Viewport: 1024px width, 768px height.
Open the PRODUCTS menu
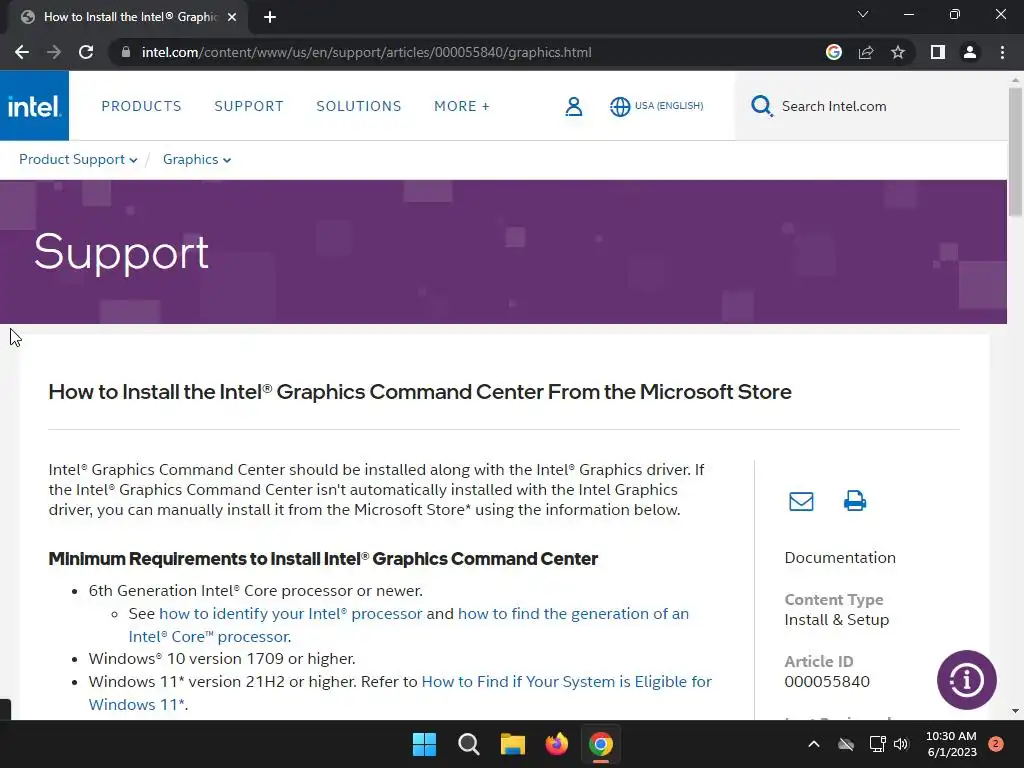141,106
